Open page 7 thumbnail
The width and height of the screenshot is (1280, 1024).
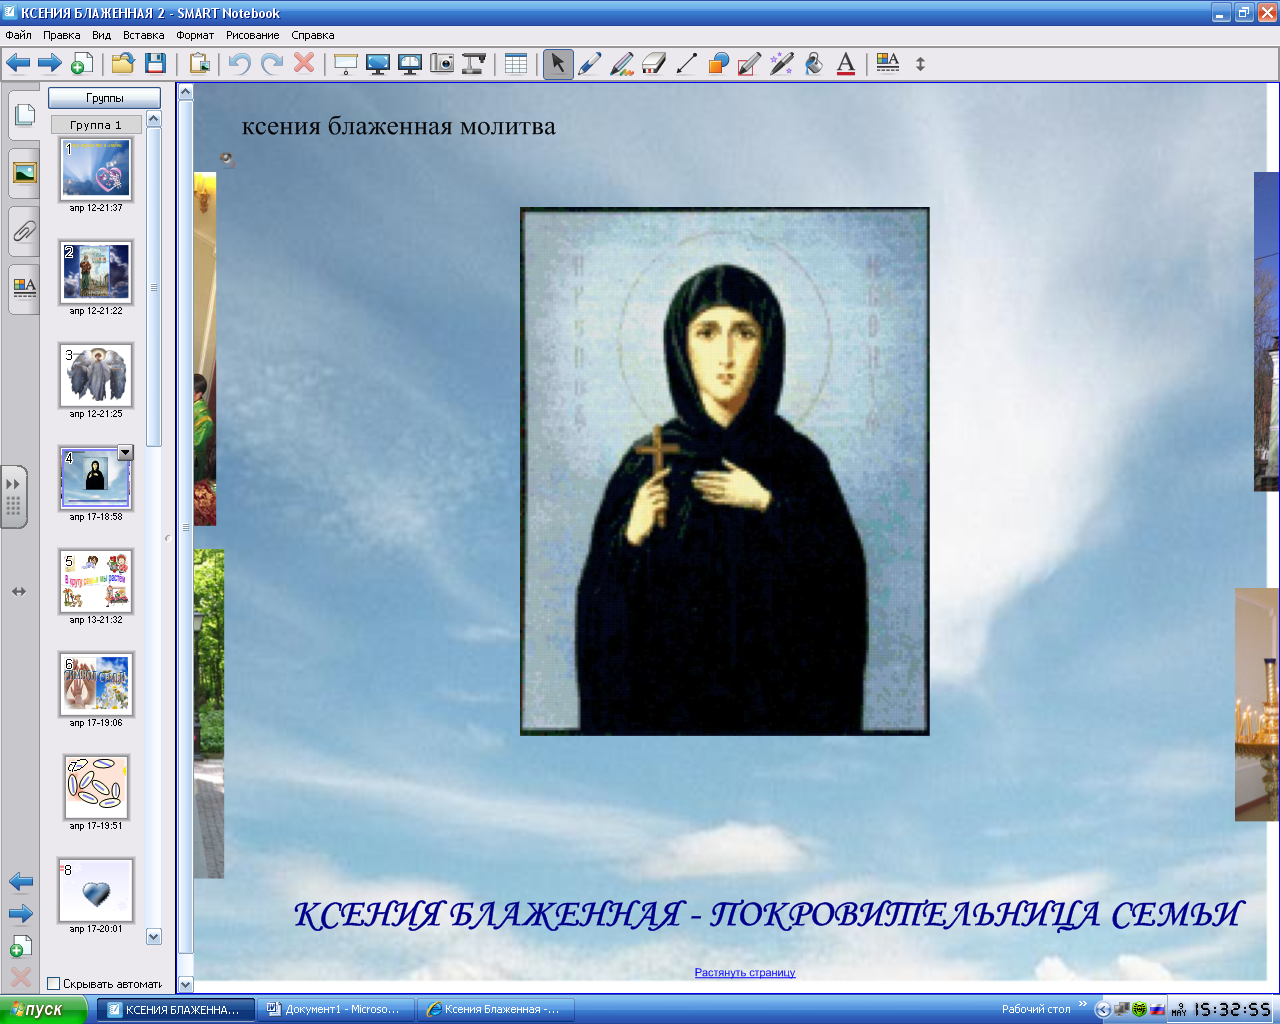(x=96, y=787)
